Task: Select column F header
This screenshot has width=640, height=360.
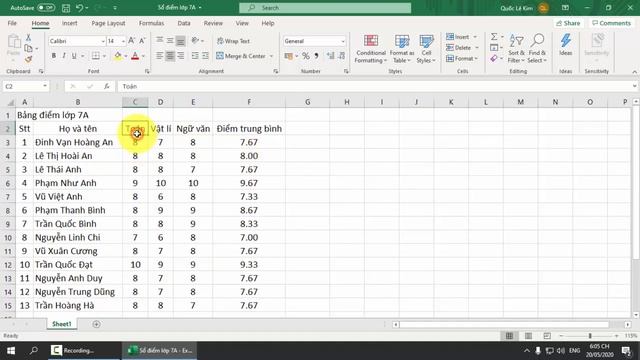Action: (249, 102)
